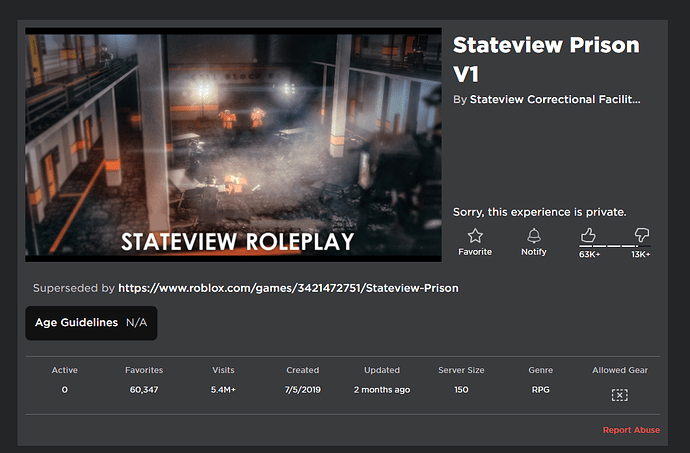Click the Active column header
Viewport: 690px width, 453px height.
(65, 370)
